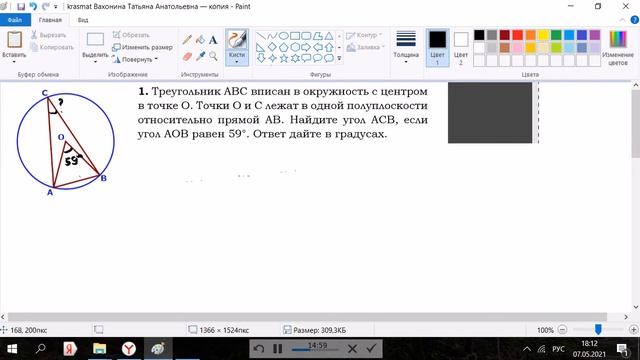
Task: Collapse the ribbon with the chevron
Action: (622, 20)
